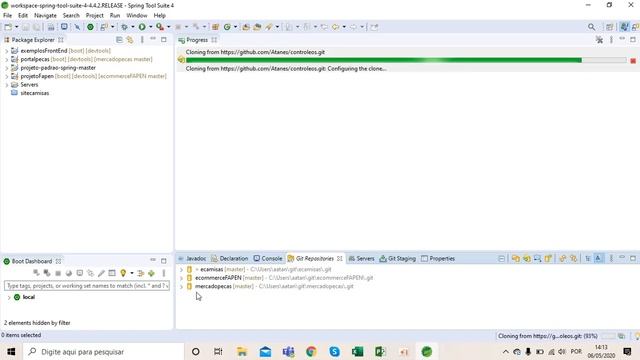Click Remove All Finished Operations icon
The width and height of the screenshot is (640, 360).
point(599,40)
